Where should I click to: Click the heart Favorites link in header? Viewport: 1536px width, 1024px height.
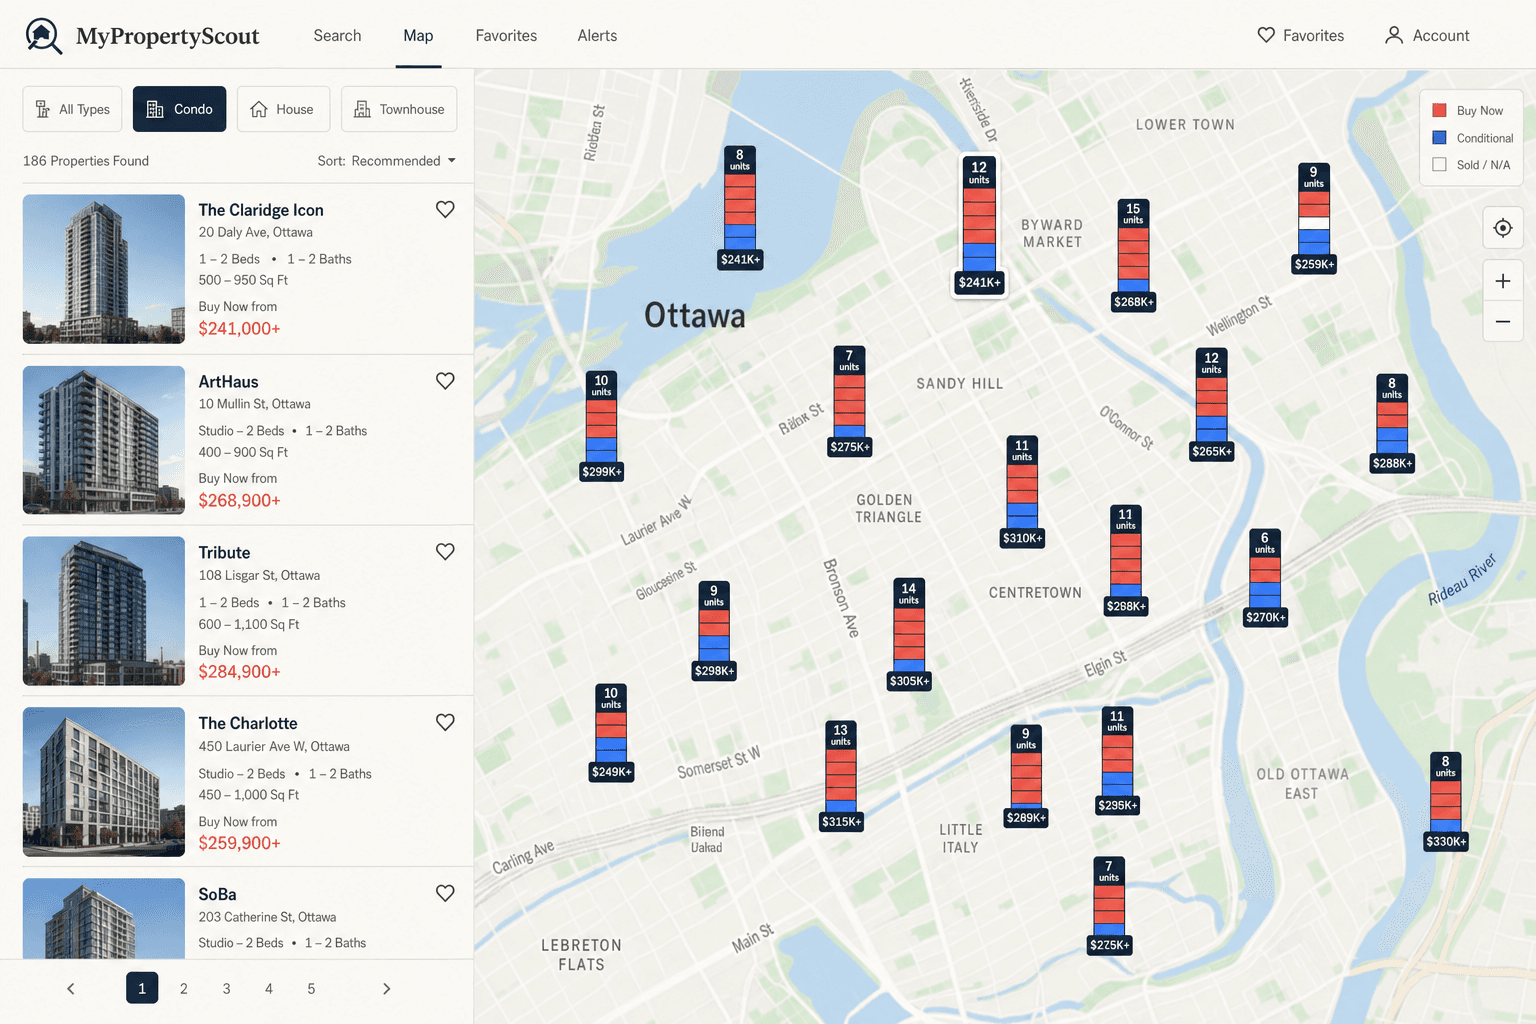pyautogui.click(x=1300, y=35)
